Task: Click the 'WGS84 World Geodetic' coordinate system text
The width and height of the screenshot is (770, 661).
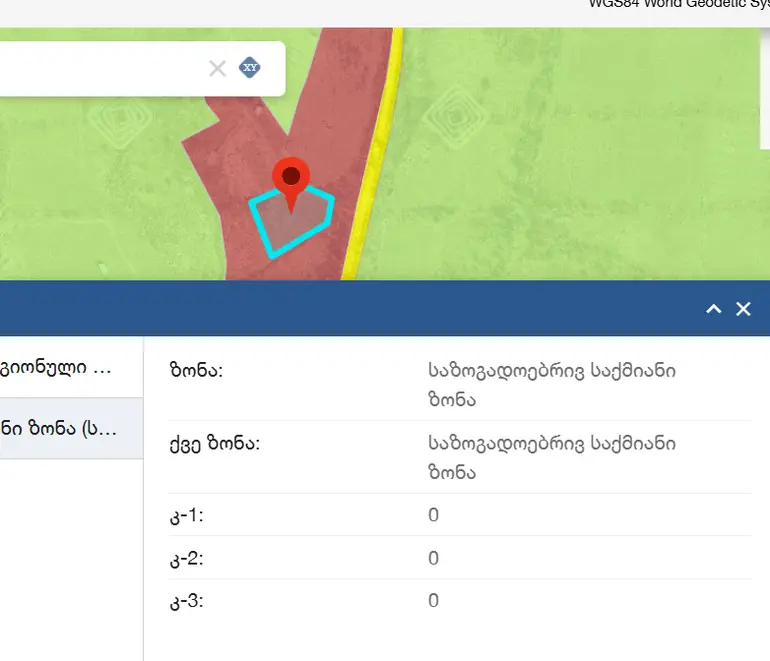Action: tap(679, 4)
